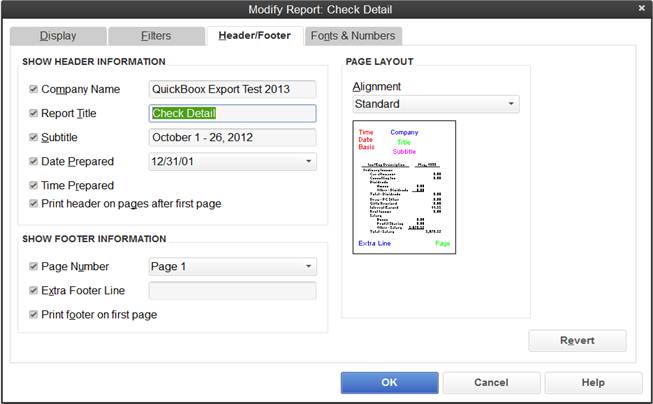The height and width of the screenshot is (404, 653).
Task: Uncheck Print header on pages after first page
Action: [x=34, y=203]
